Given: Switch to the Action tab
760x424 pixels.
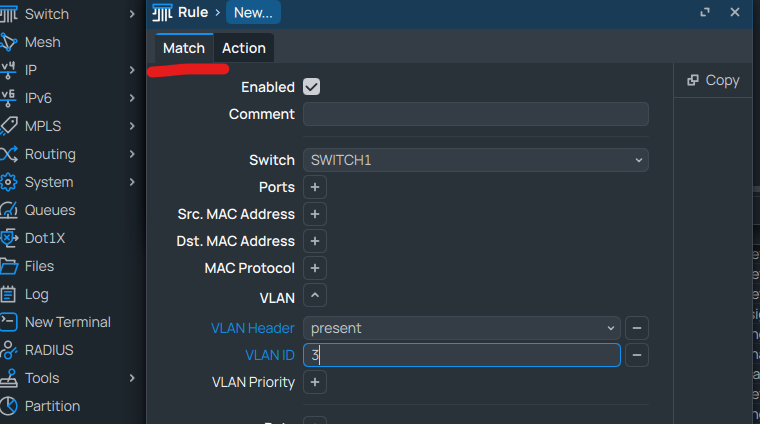Looking at the screenshot, I should pos(244,48).
